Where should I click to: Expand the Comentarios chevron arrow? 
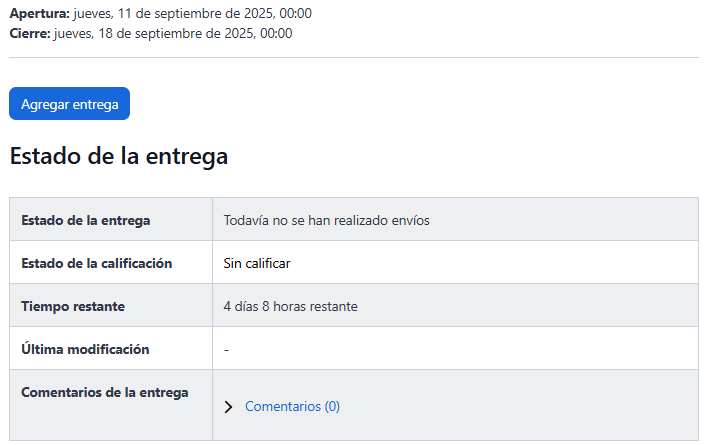pos(228,407)
